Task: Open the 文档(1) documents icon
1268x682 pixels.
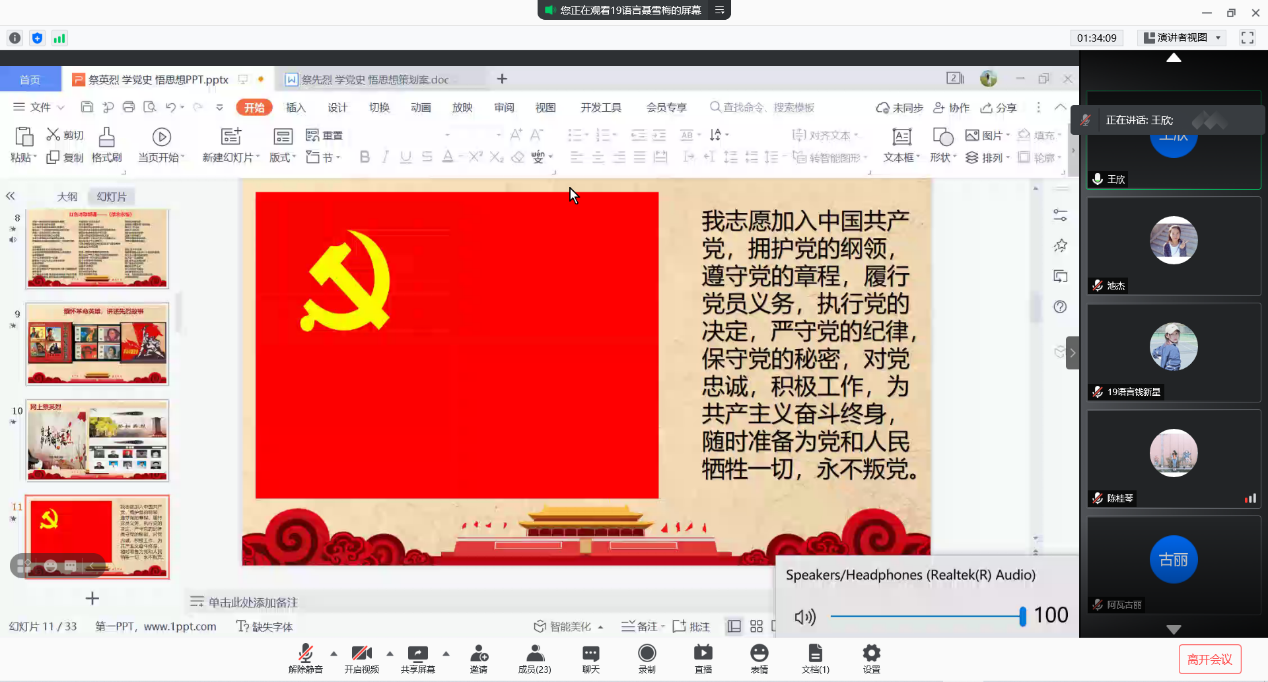Action: pos(815,653)
